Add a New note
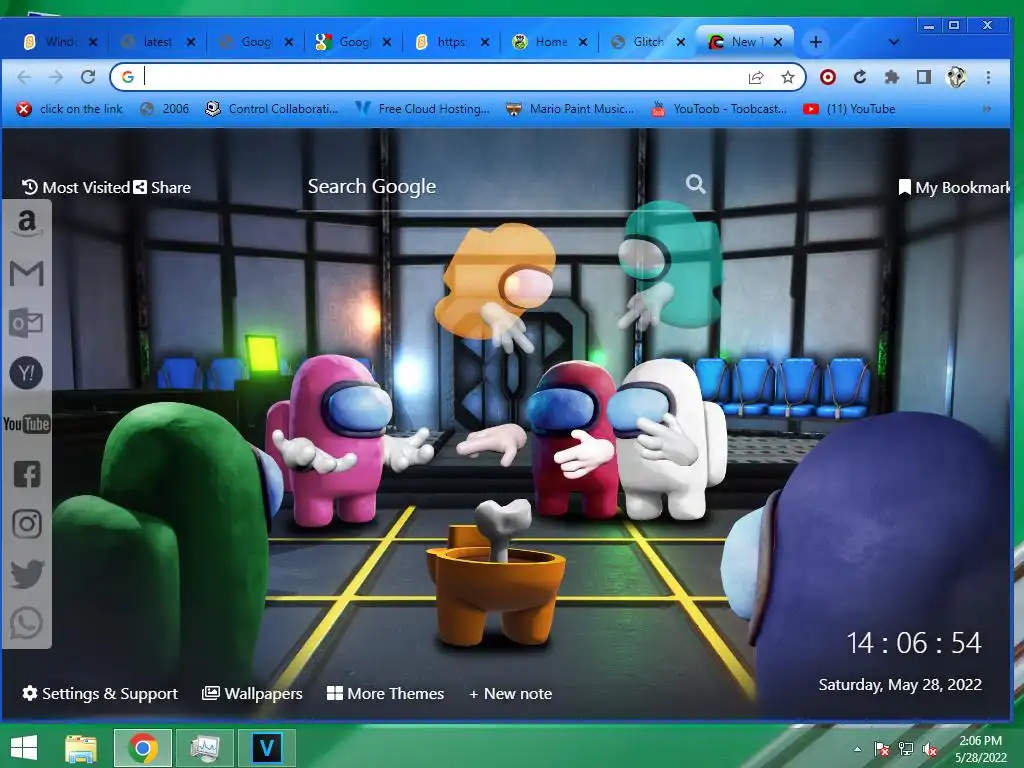 click(511, 694)
